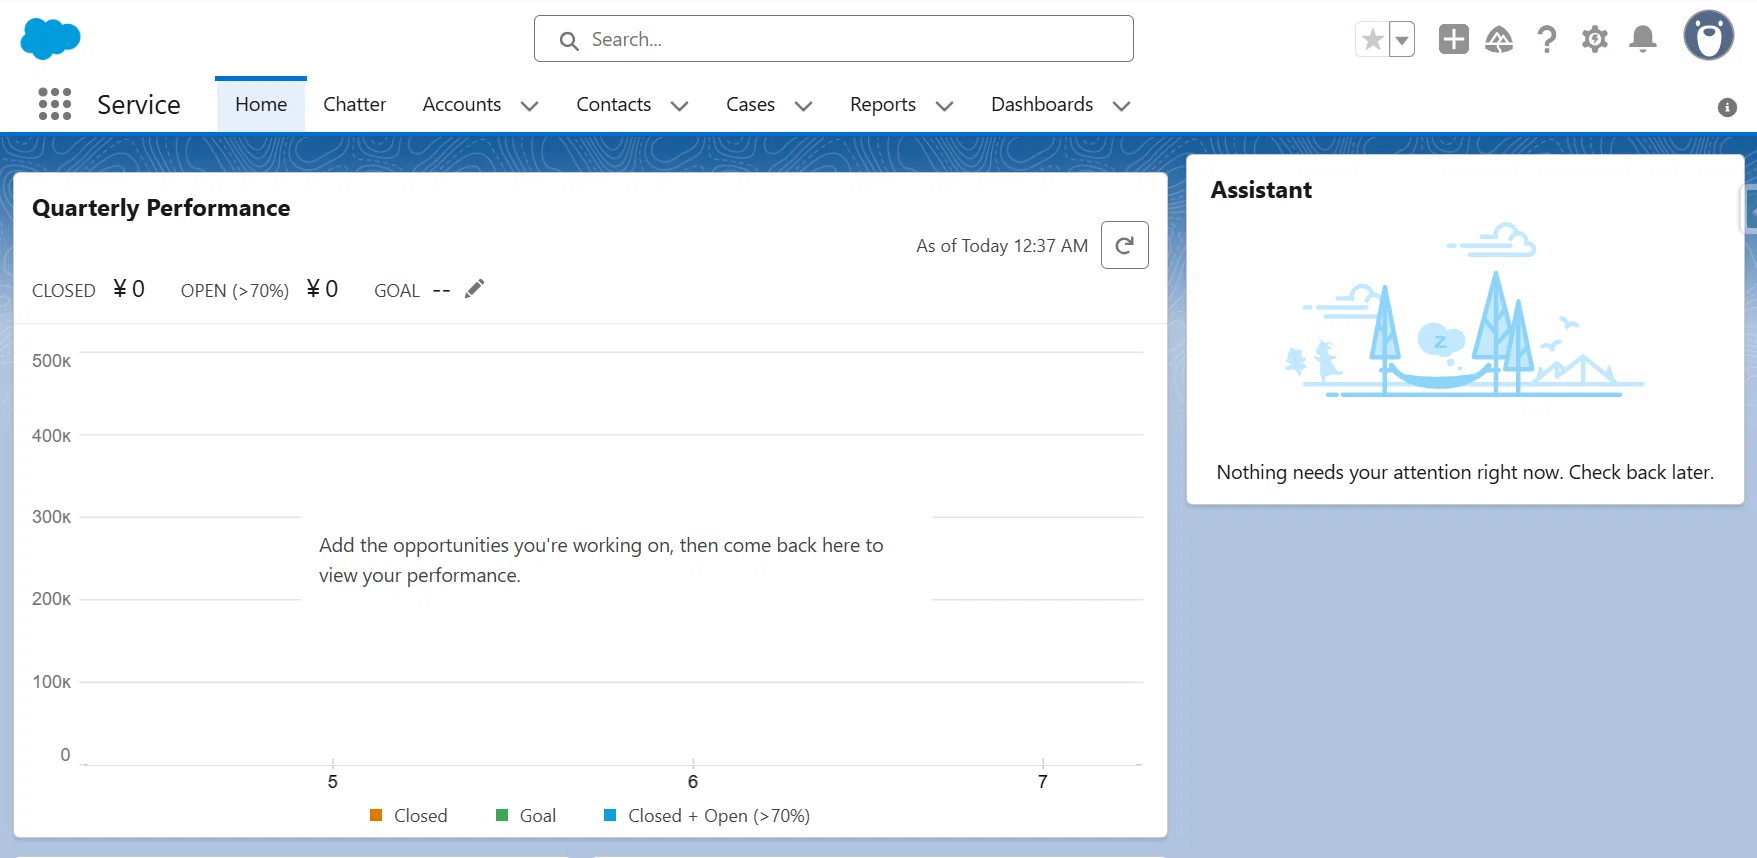
Task: Click the favorites star icon
Action: coord(1373,40)
